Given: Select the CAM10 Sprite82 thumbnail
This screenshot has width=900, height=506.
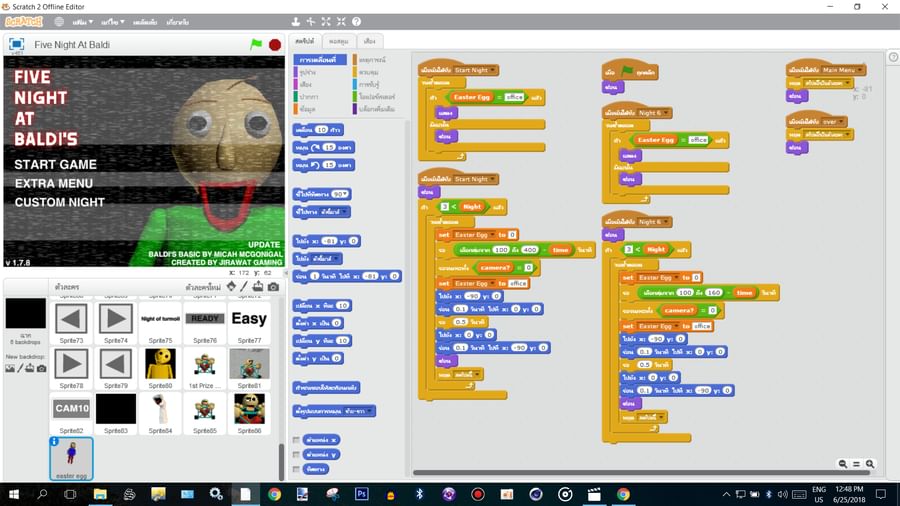Looking at the screenshot, I should pos(71,413).
